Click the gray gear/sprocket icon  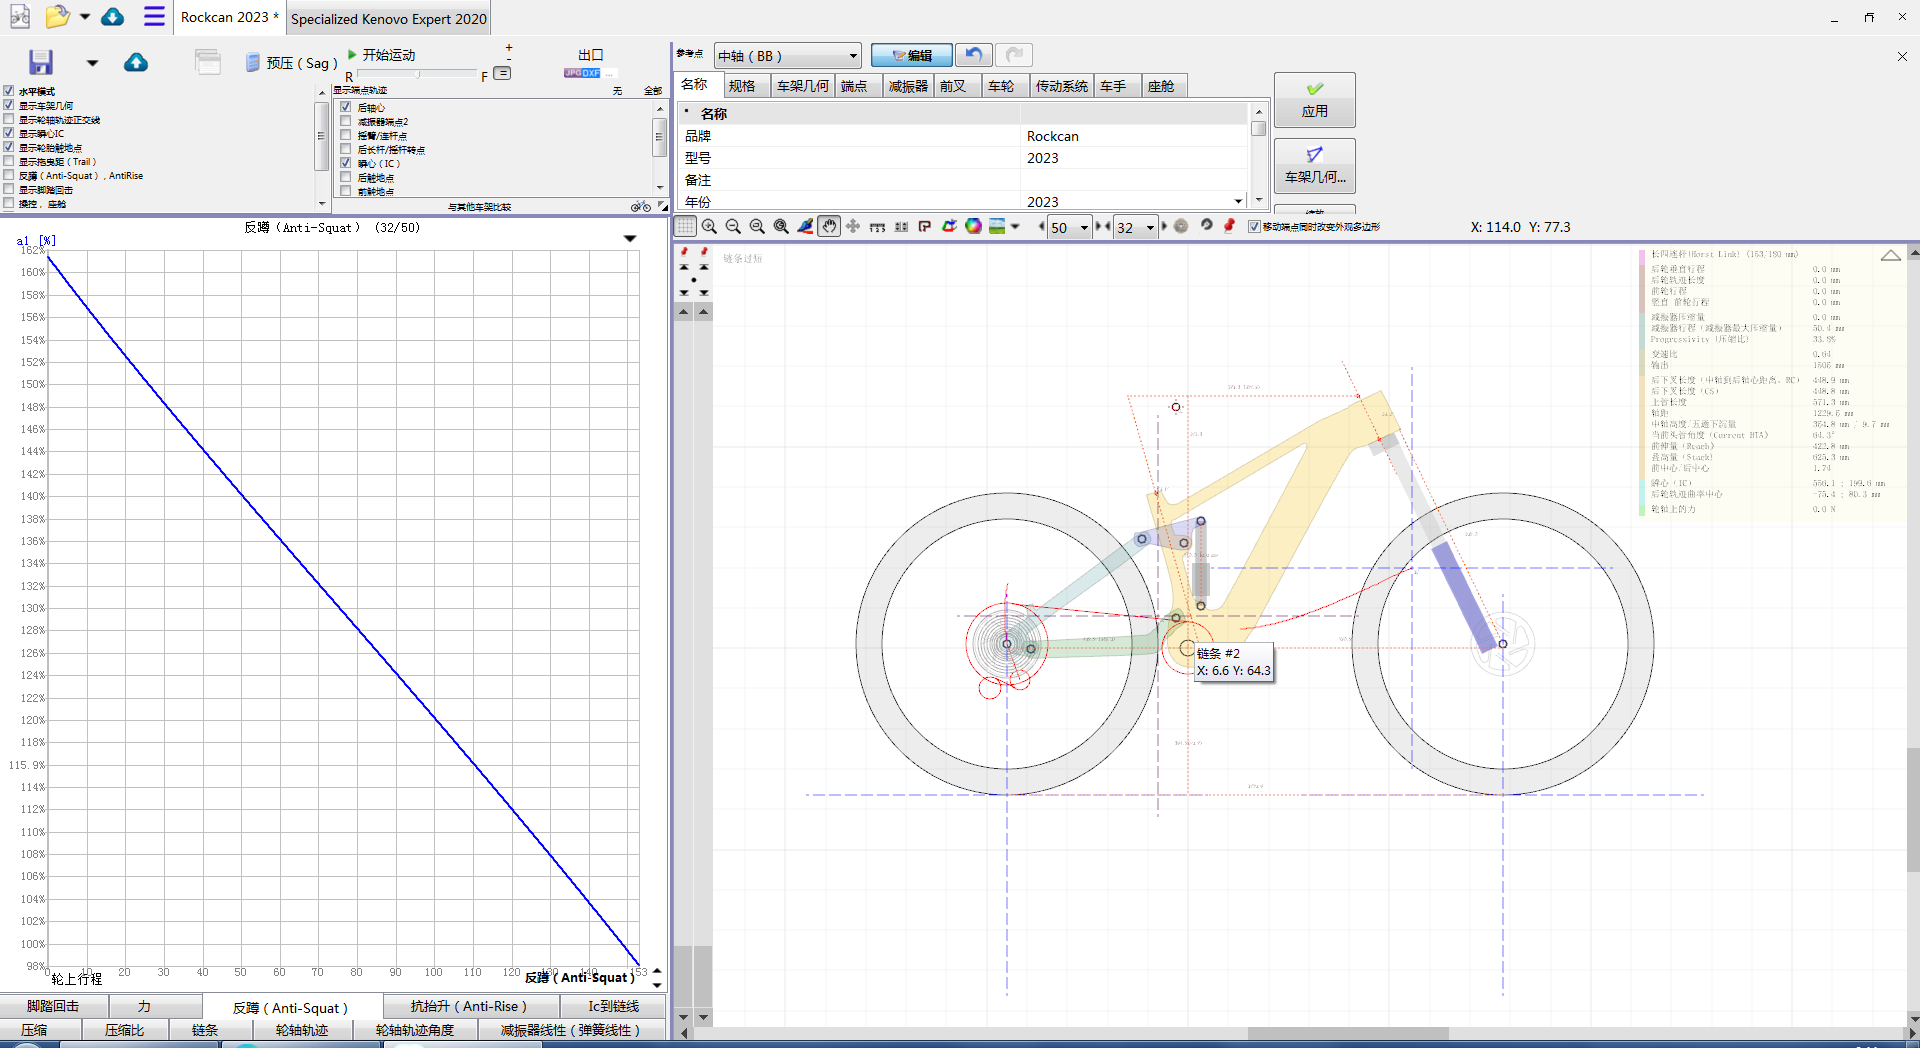1181,226
